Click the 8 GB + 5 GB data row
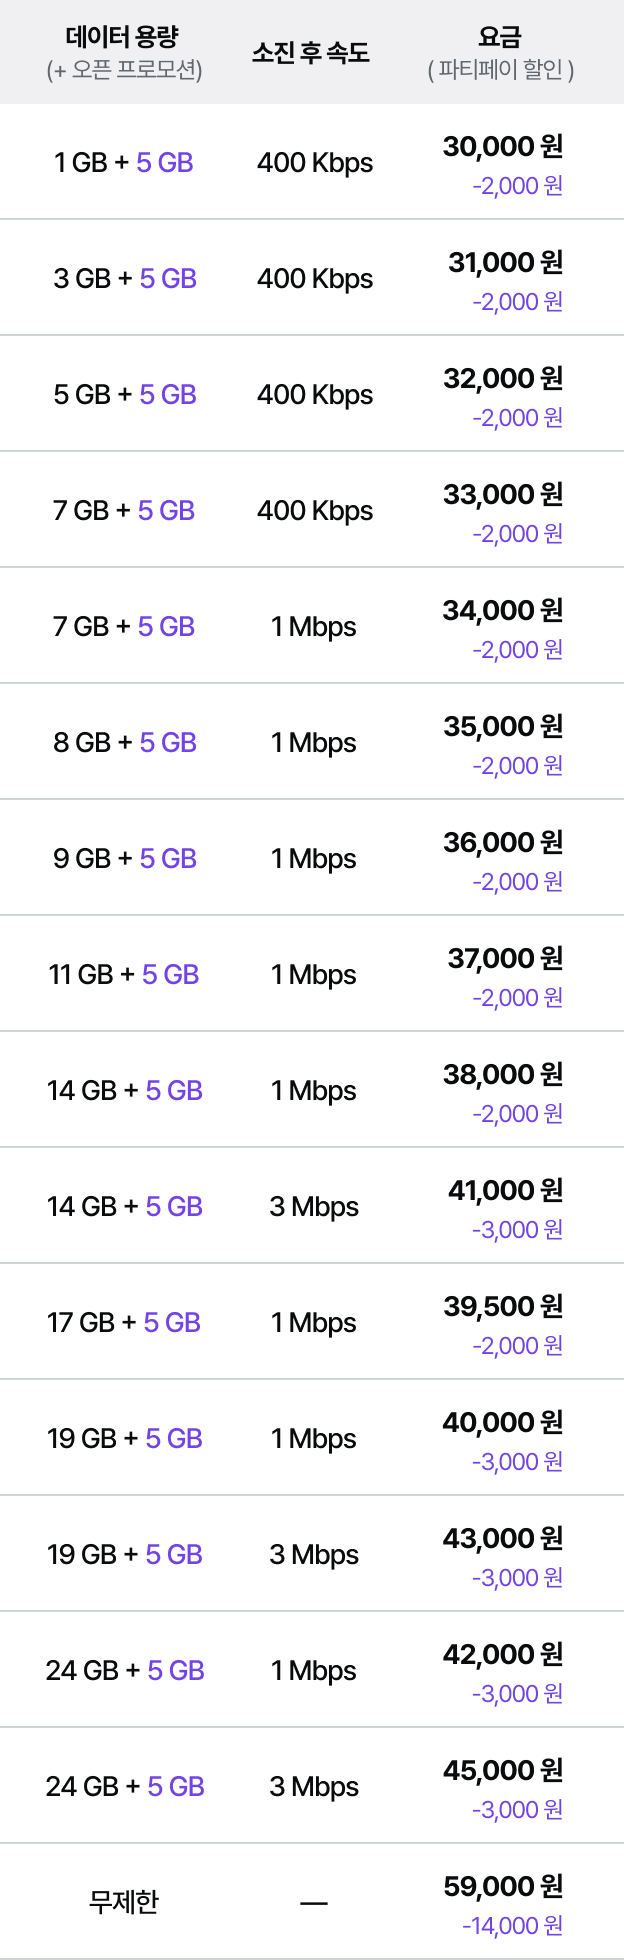 tap(312, 742)
